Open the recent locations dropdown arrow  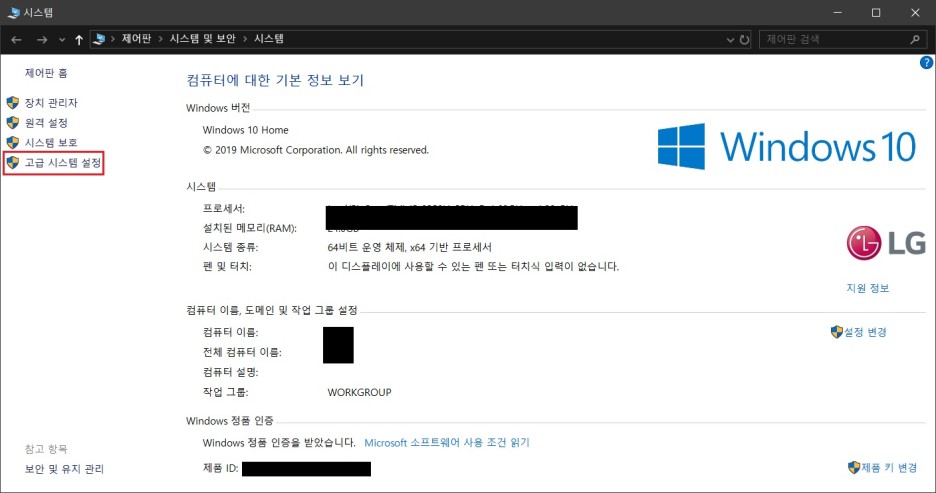[62, 40]
